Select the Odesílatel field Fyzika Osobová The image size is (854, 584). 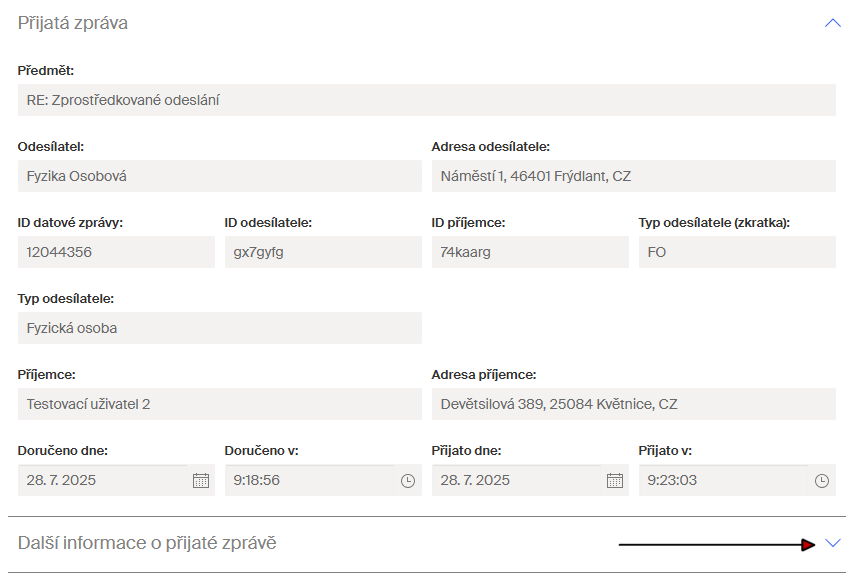pyautogui.click(x=219, y=176)
